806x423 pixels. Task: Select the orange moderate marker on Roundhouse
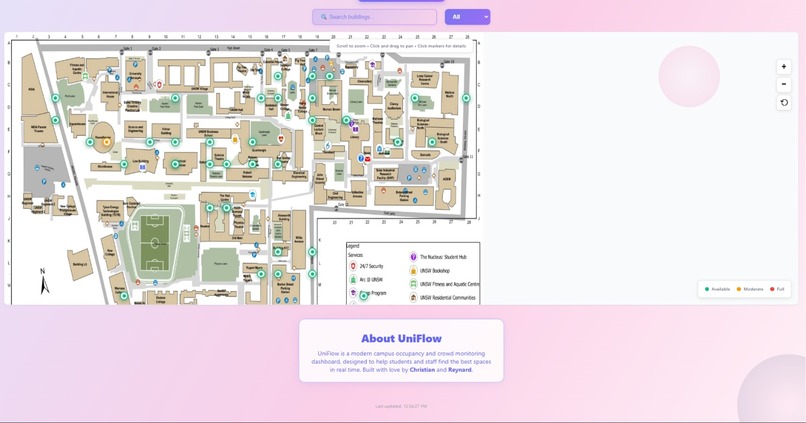tap(107, 142)
